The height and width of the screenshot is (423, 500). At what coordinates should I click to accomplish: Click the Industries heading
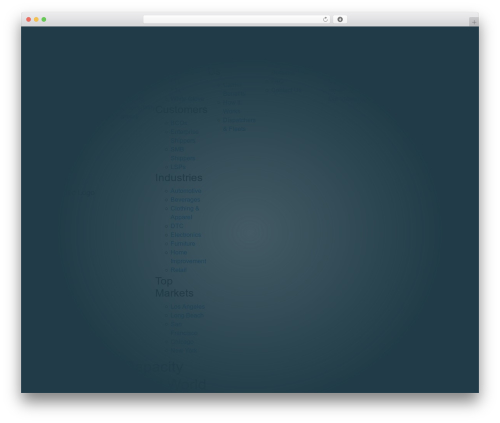179,177
